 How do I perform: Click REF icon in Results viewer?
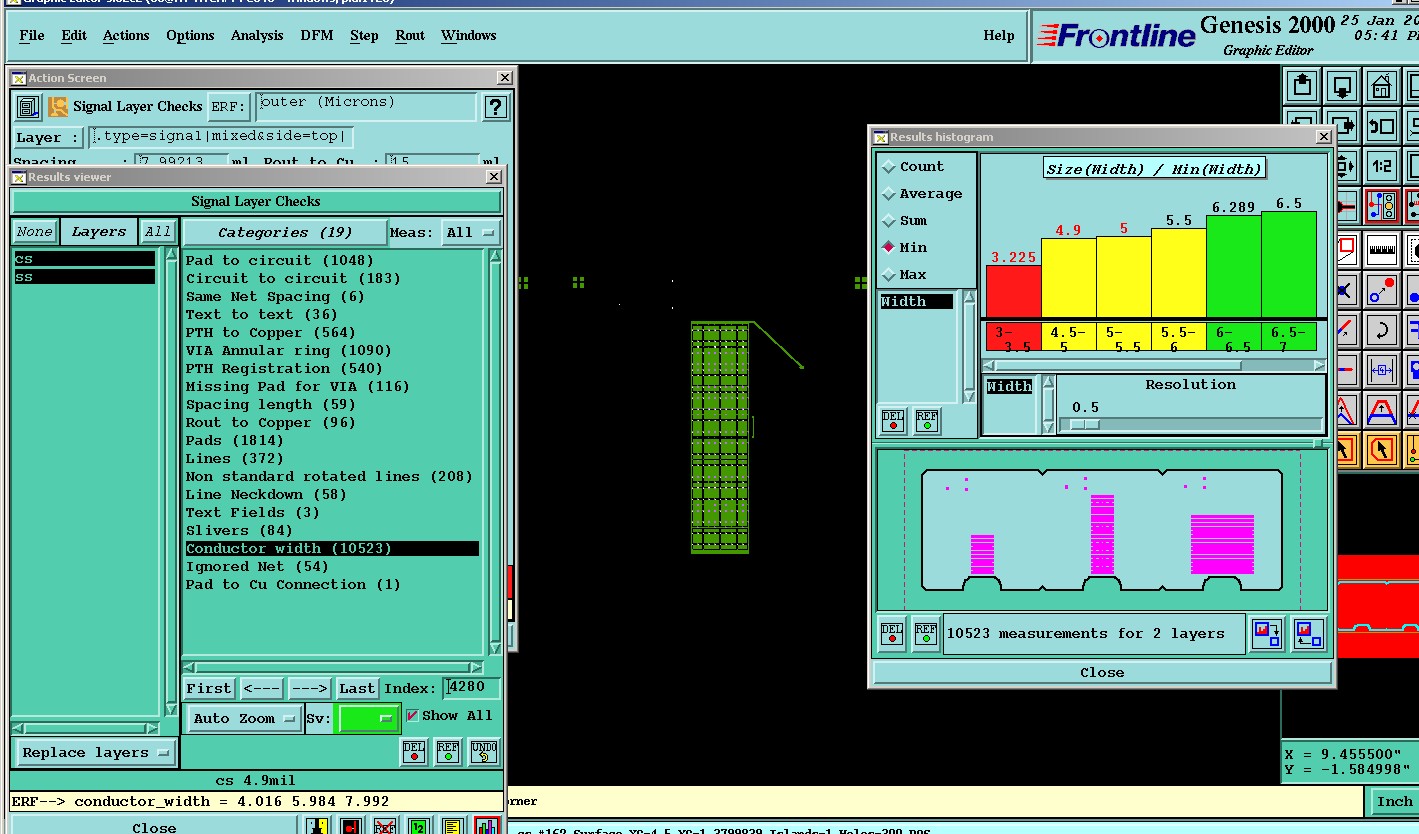[448, 751]
